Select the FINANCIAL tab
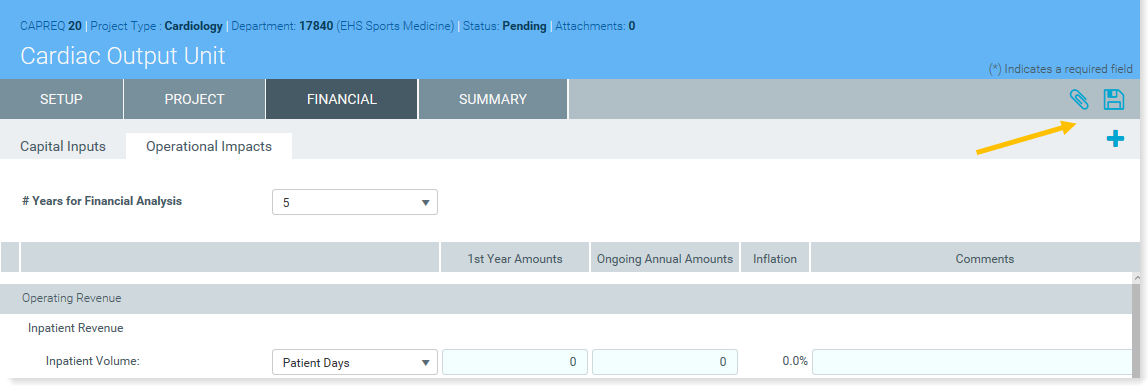 pos(342,99)
